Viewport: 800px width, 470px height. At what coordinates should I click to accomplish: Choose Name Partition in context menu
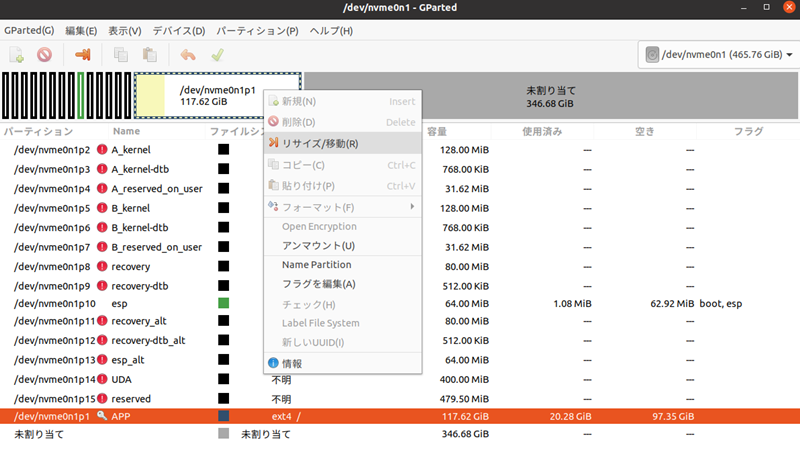[342, 265]
